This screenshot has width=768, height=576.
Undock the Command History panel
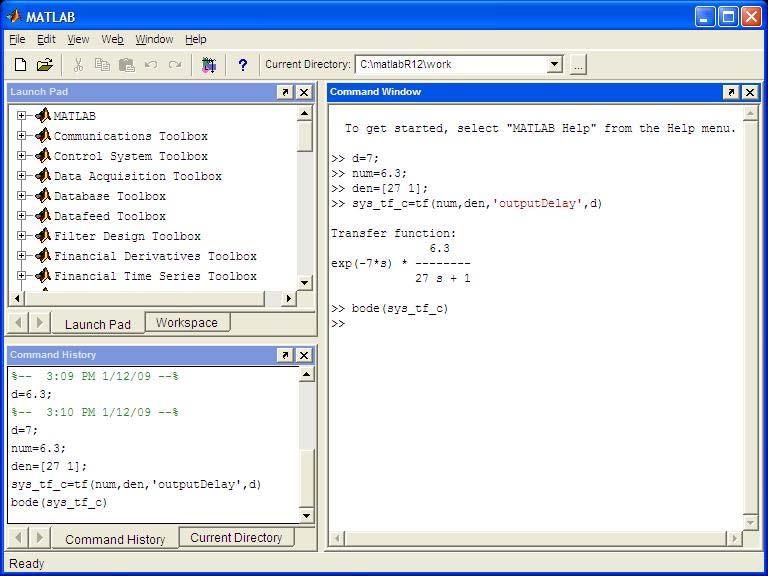click(x=285, y=355)
